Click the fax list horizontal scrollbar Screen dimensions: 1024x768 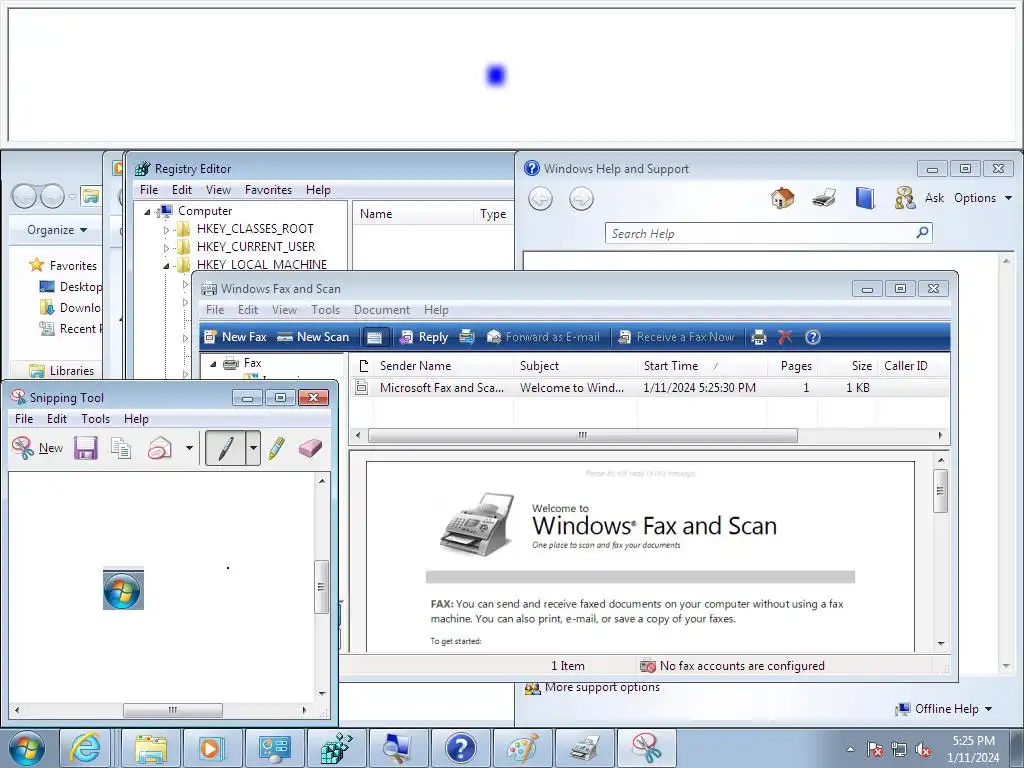click(x=583, y=435)
